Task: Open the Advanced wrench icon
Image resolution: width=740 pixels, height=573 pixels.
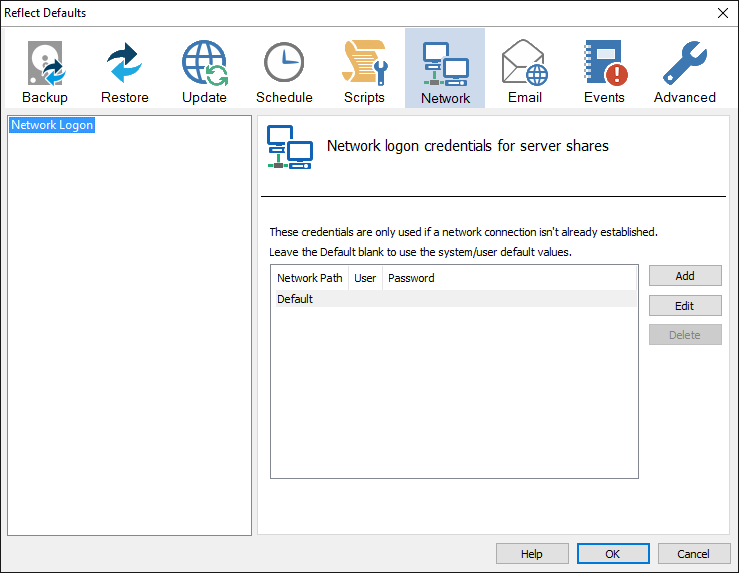Action: [685, 63]
